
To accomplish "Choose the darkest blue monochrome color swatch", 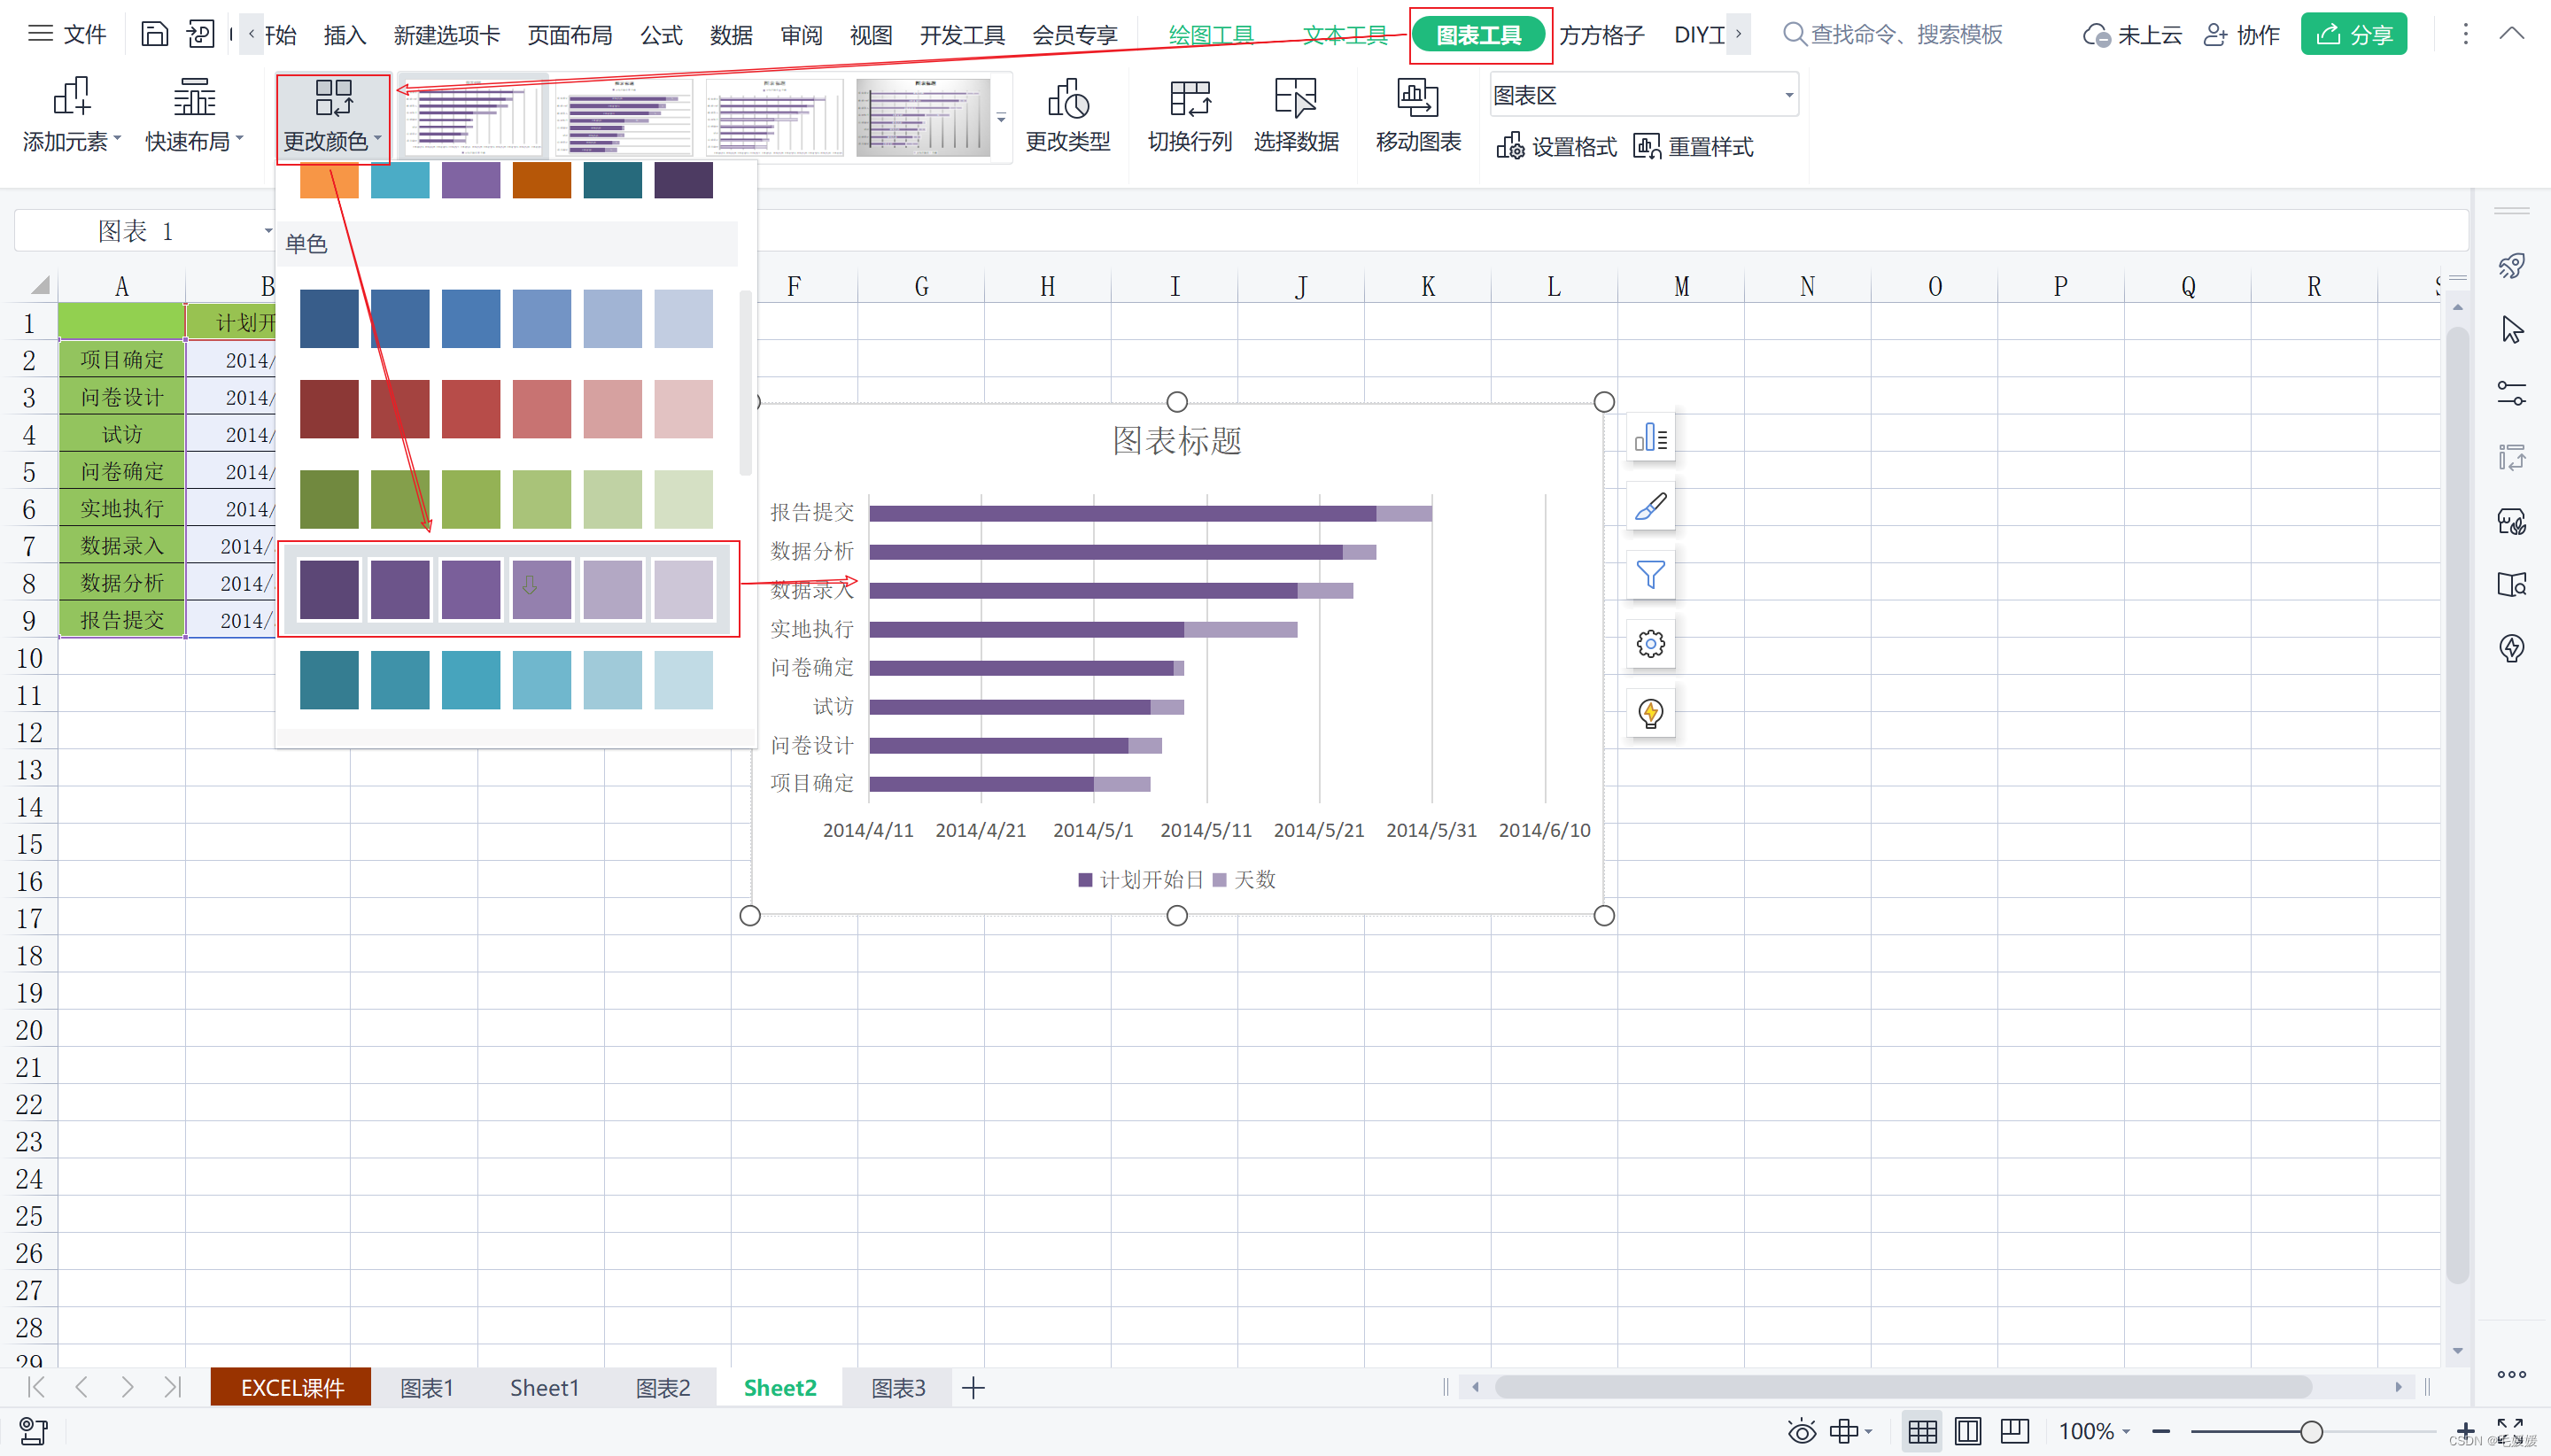I will click(x=329, y=319).
